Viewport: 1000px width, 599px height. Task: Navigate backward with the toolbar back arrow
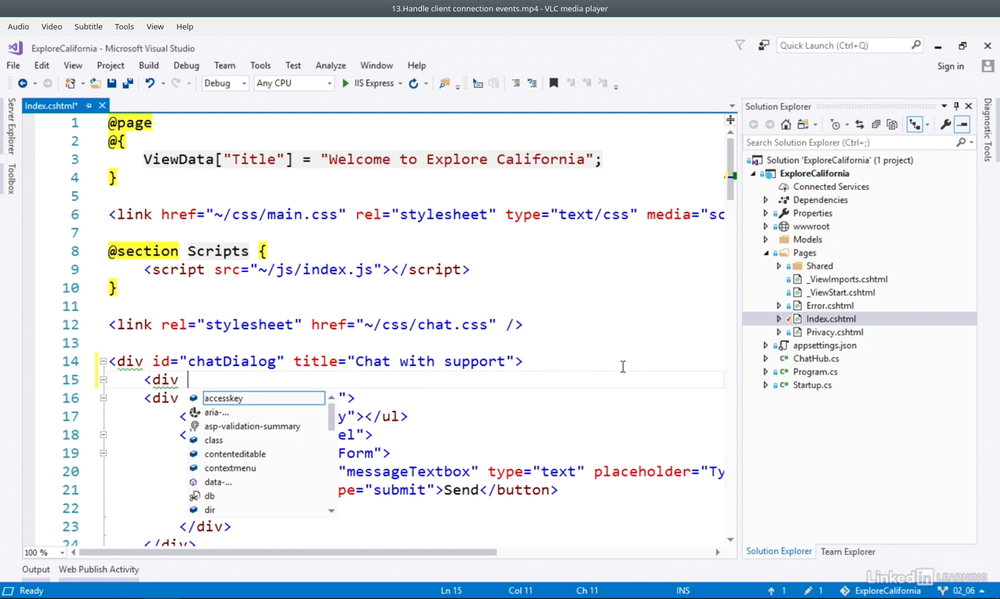point(22,84)
